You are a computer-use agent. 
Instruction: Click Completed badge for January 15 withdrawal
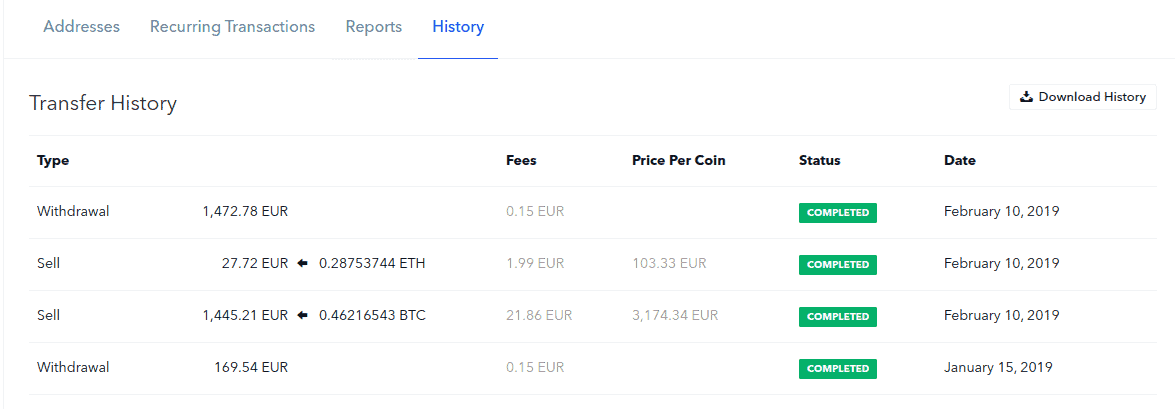point(837,369)
